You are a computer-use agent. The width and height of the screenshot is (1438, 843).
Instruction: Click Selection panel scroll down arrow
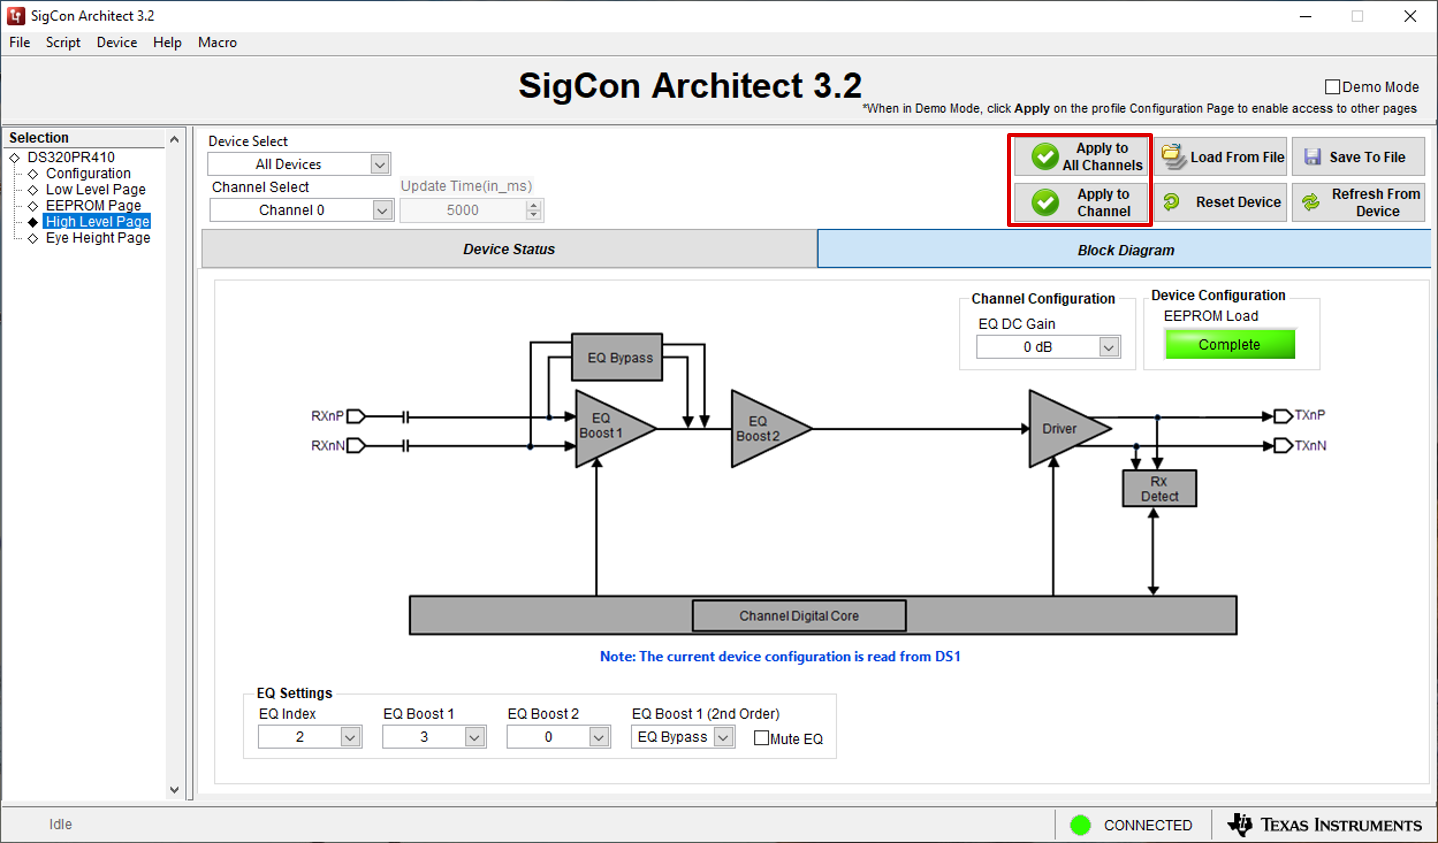pos(174,790)
